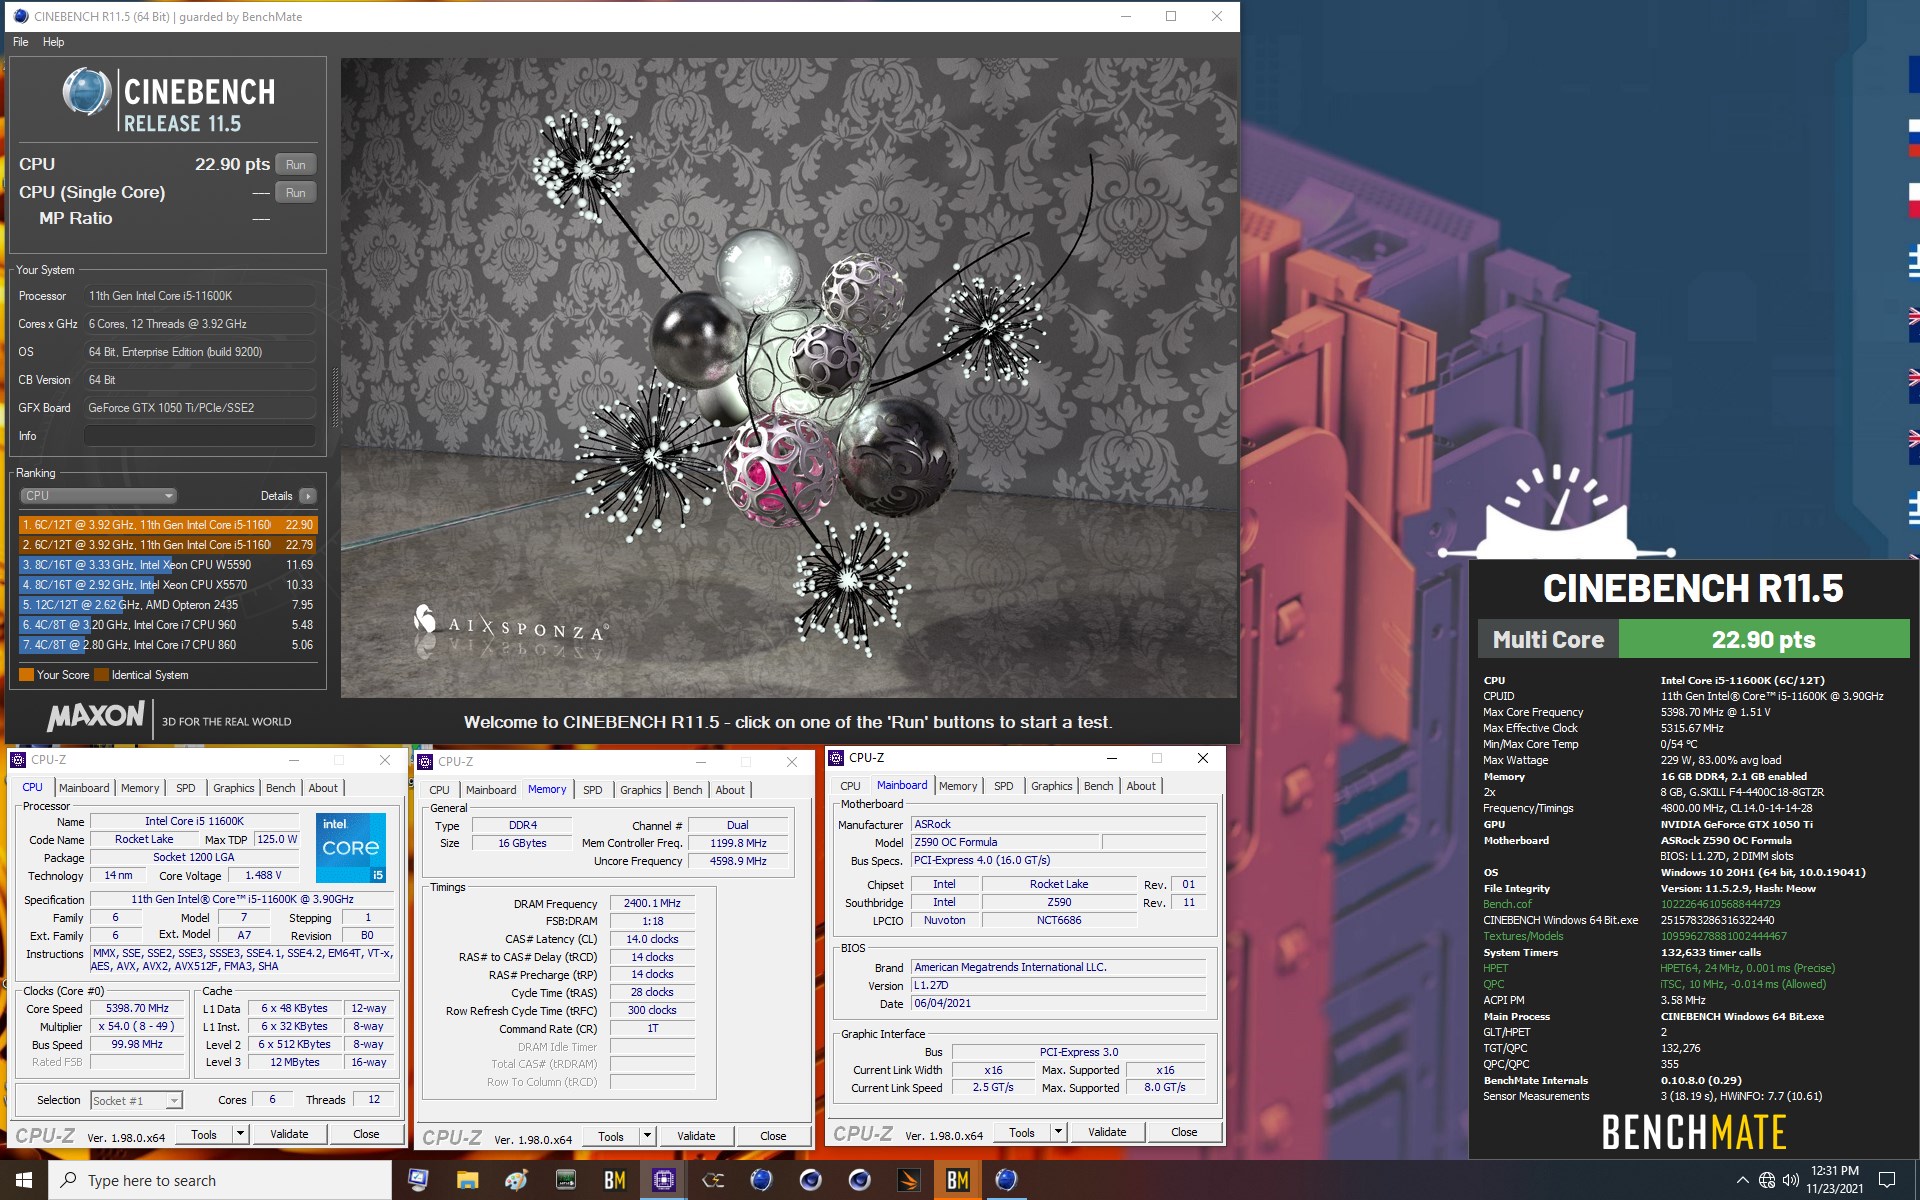The height and width of the screenshot is (1200, 1920).
Task: Click the taskbar 'Type here to search' box
Action: (220, 1180)
